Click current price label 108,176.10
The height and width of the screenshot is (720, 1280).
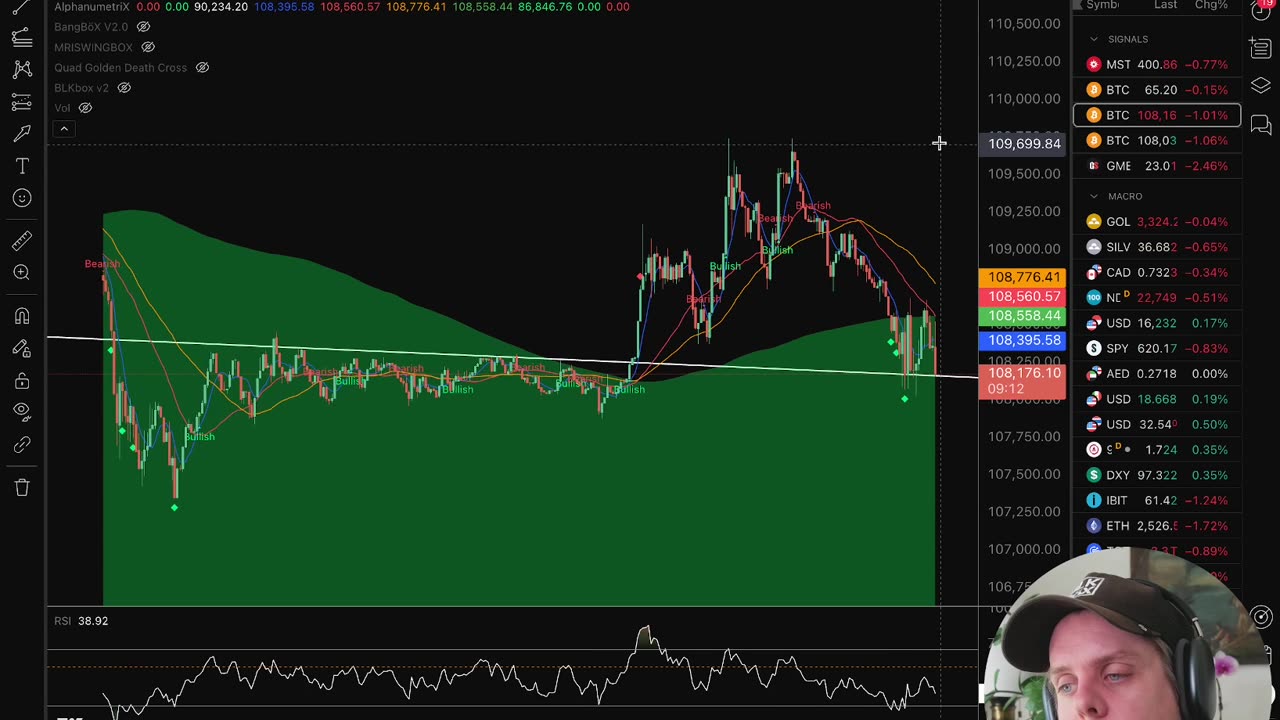(1023, 380)
